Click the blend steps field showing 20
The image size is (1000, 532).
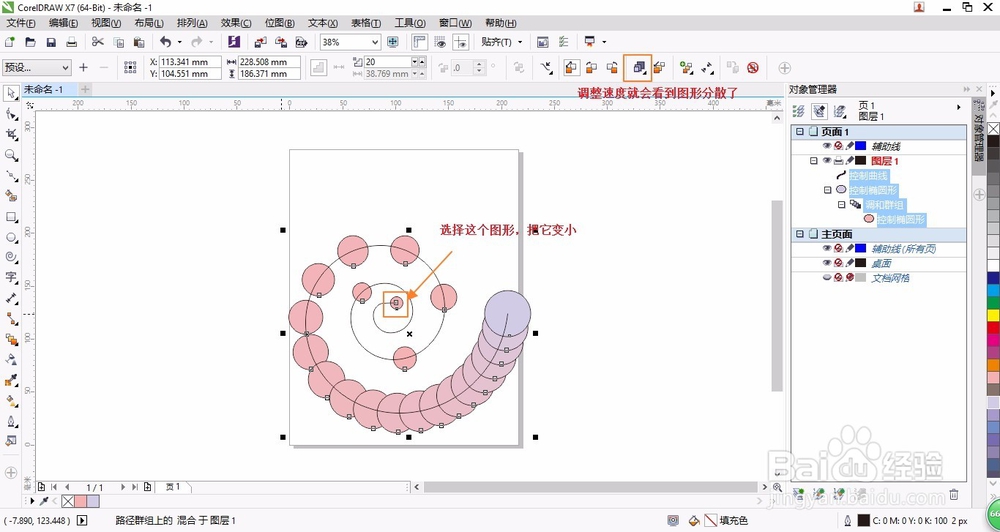(x=387, y=62)
